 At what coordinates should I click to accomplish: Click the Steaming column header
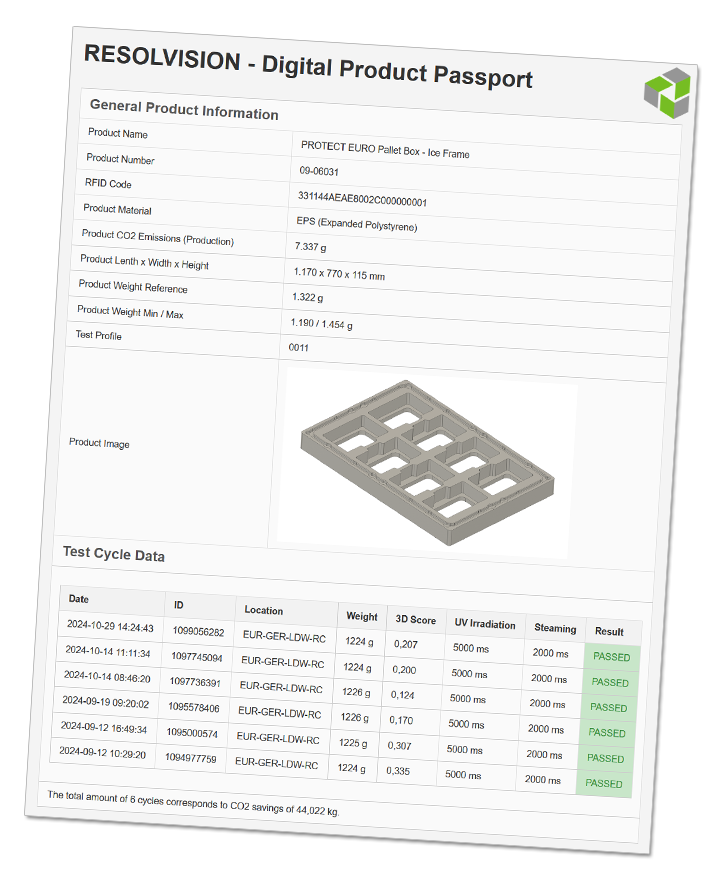click(555, 628)
